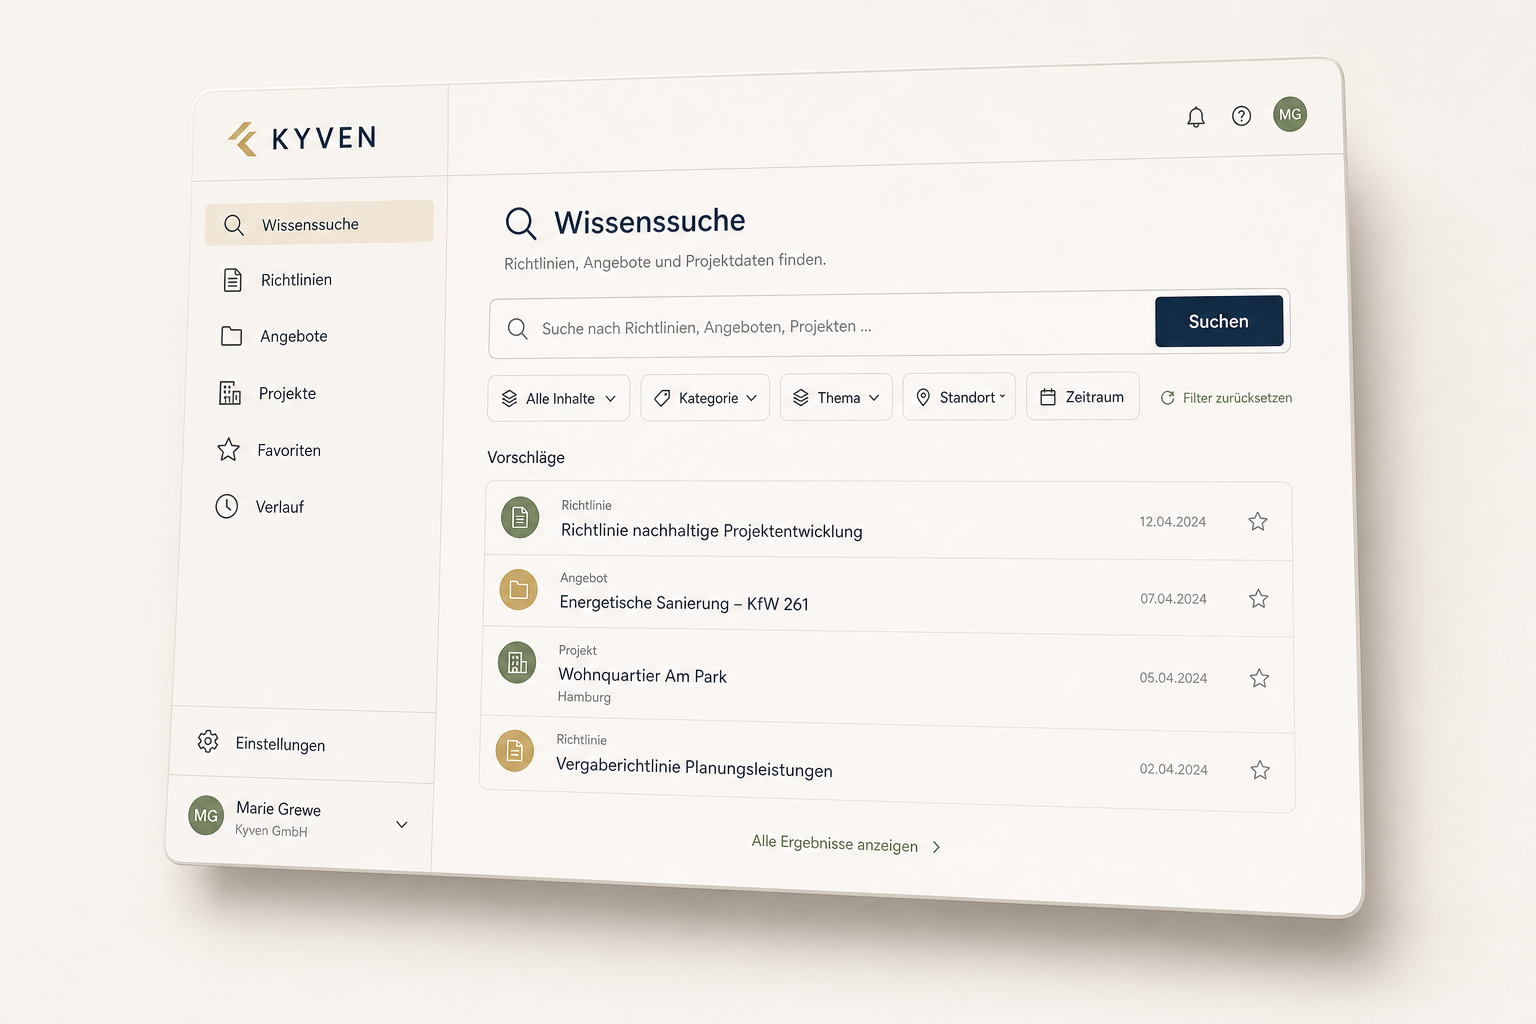Click the date 05.04.2024
This screenshot has width=1536, height=1024.
pyautogui.click(x=1174, y=678)
